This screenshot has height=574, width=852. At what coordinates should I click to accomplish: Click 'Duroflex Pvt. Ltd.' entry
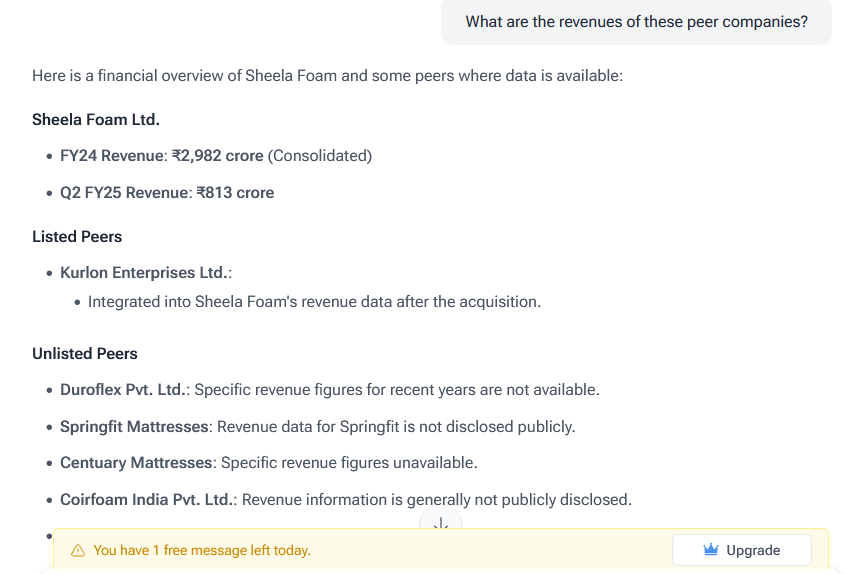point(124,390)
